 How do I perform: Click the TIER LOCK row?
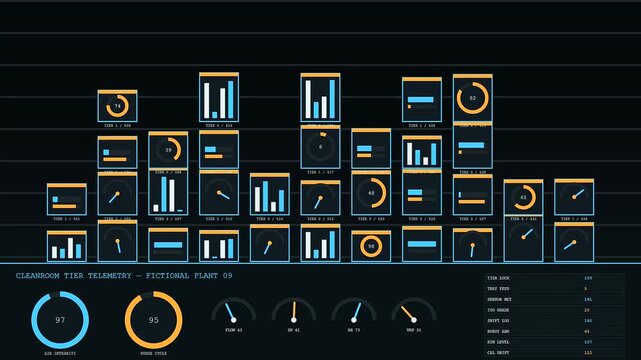click(x=554, y=278)
